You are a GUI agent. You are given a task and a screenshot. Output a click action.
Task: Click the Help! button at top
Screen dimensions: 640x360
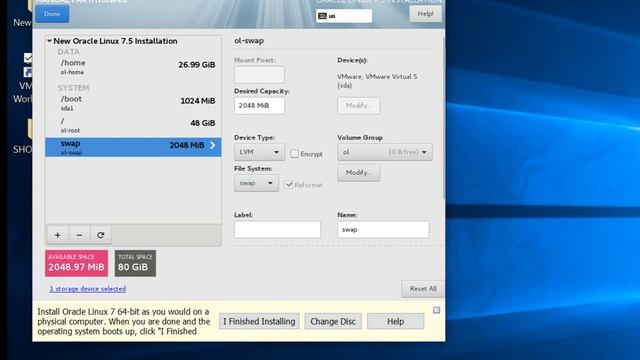pos(425,14)
